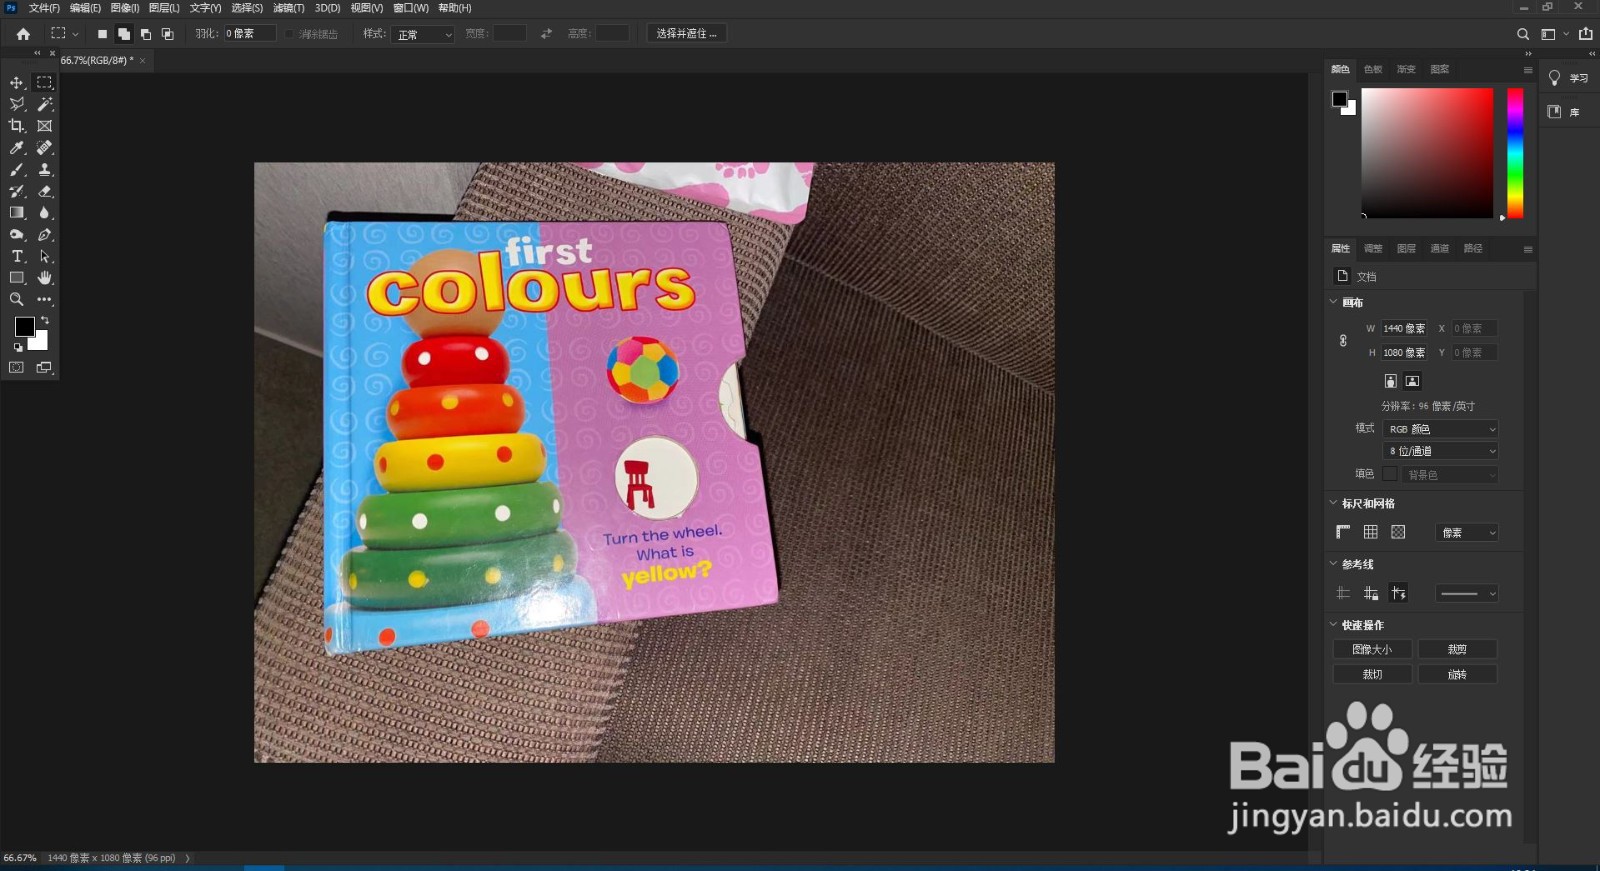The width and height of the screenshot is (1600, 871).
Task: Choose Subtract from selection mode
Action: tap(146, 34)
